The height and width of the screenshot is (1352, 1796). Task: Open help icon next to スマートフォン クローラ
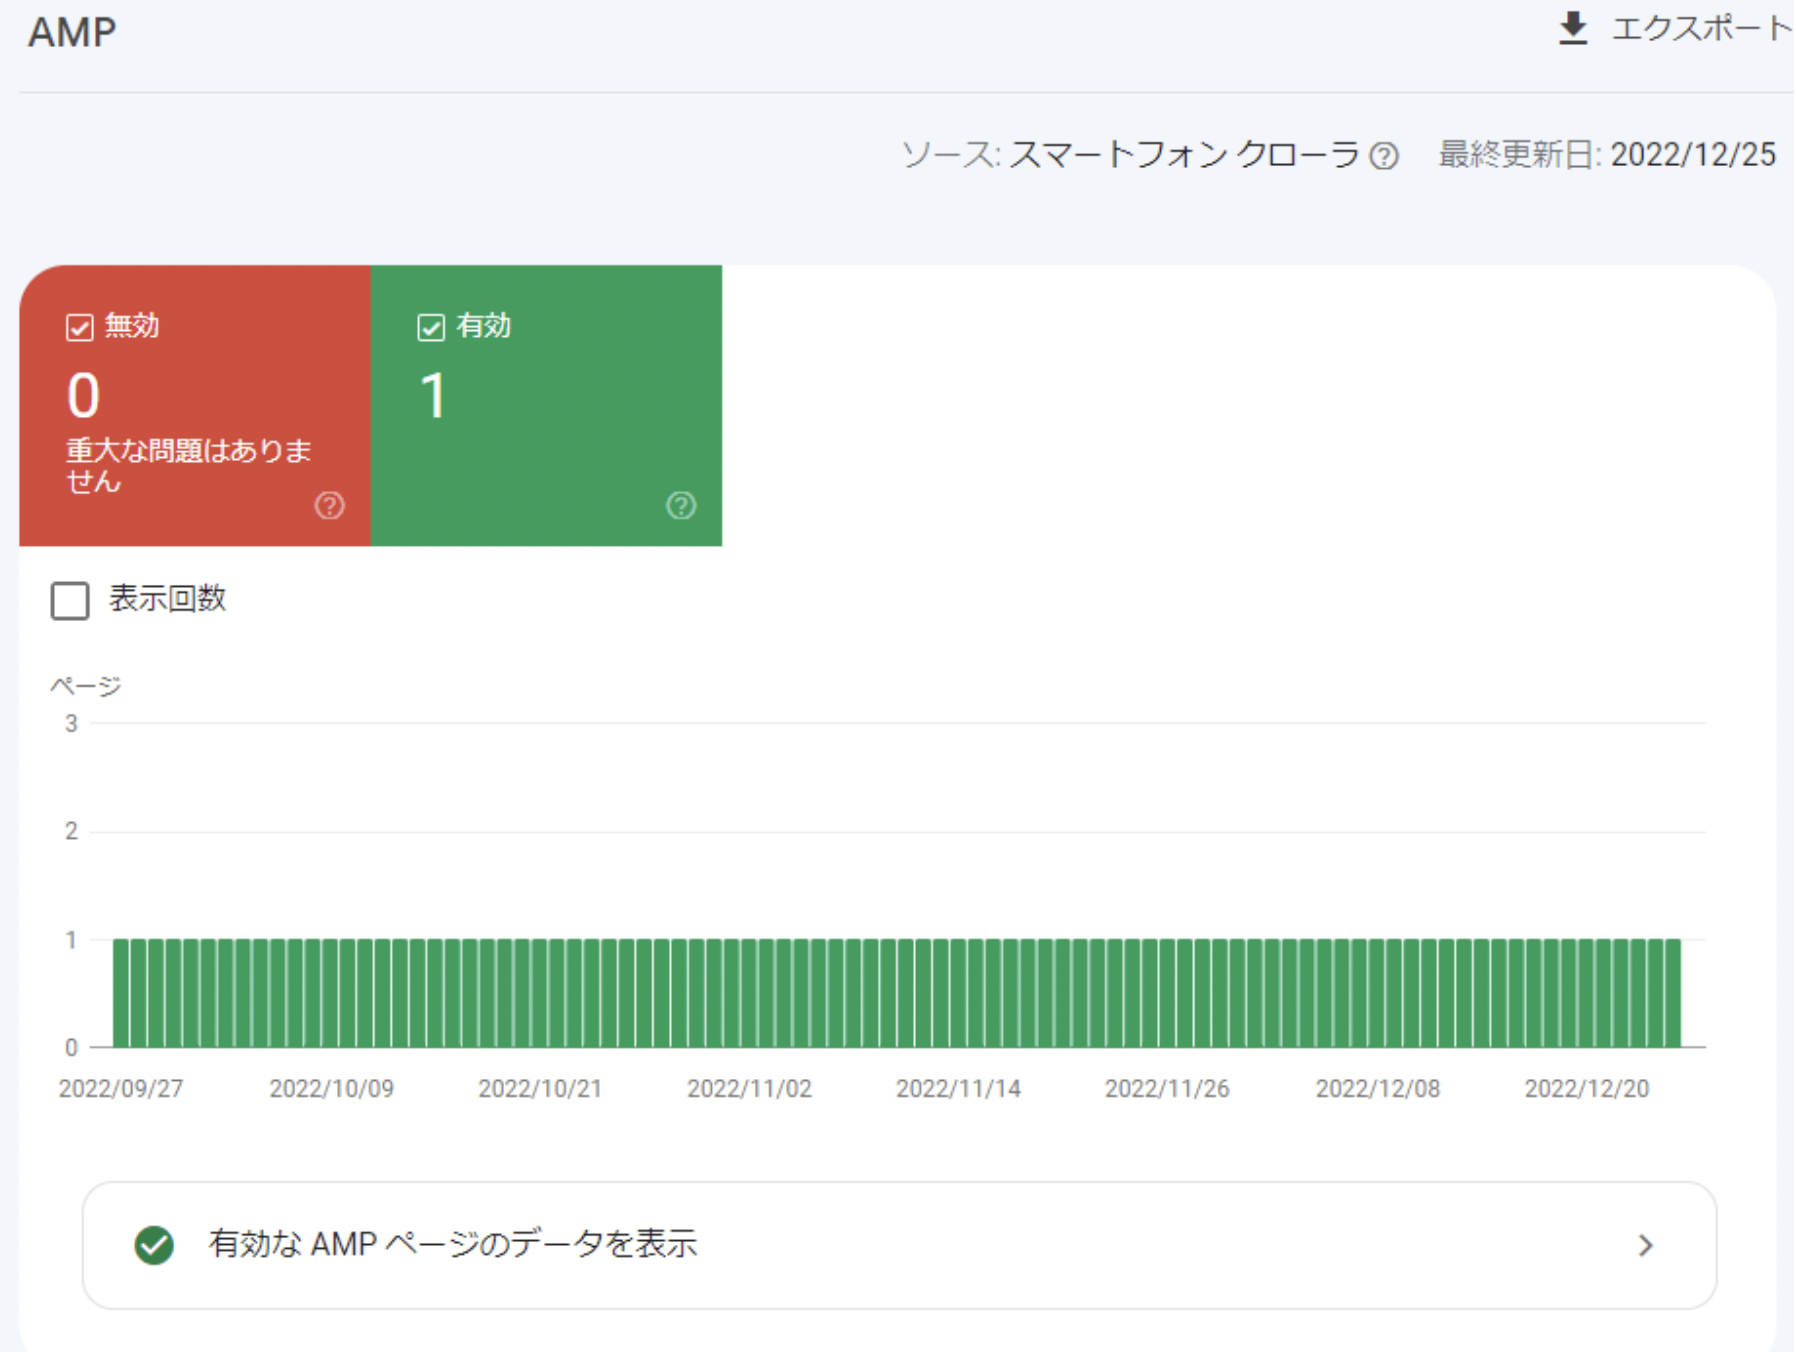point(1384,156)
